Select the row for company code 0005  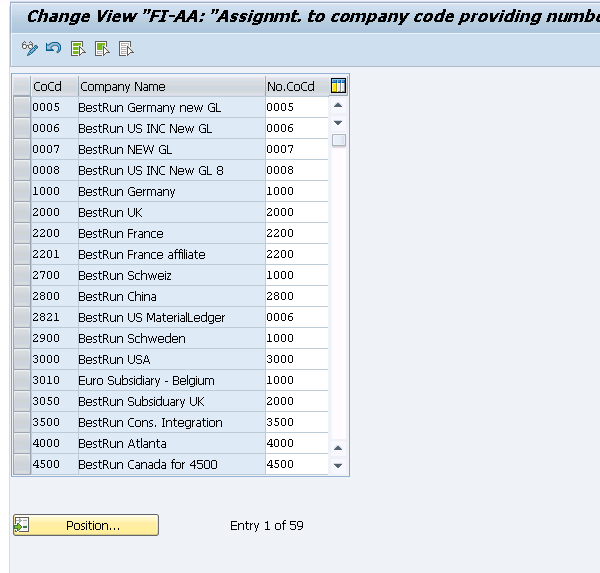click(x=22, y=107)
